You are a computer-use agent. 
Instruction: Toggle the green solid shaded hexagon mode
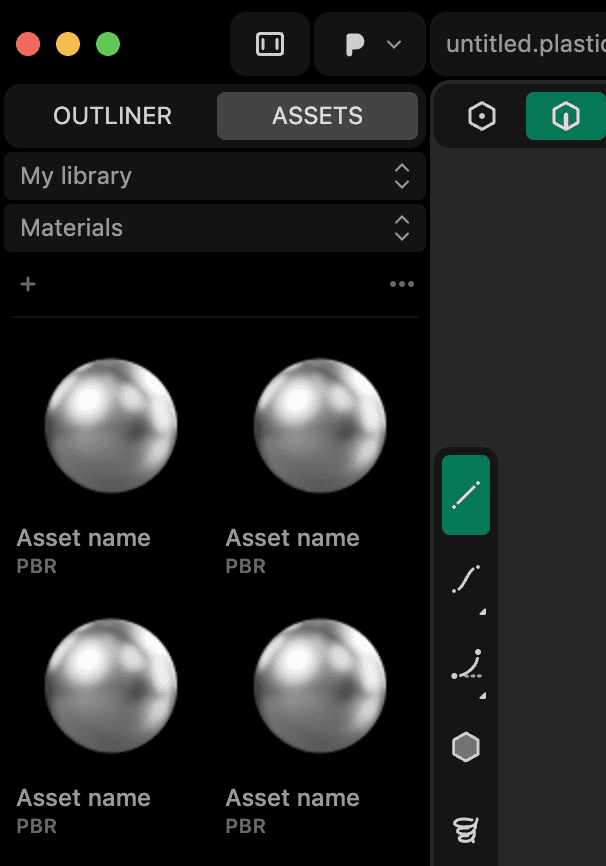(x=565, y=117)
